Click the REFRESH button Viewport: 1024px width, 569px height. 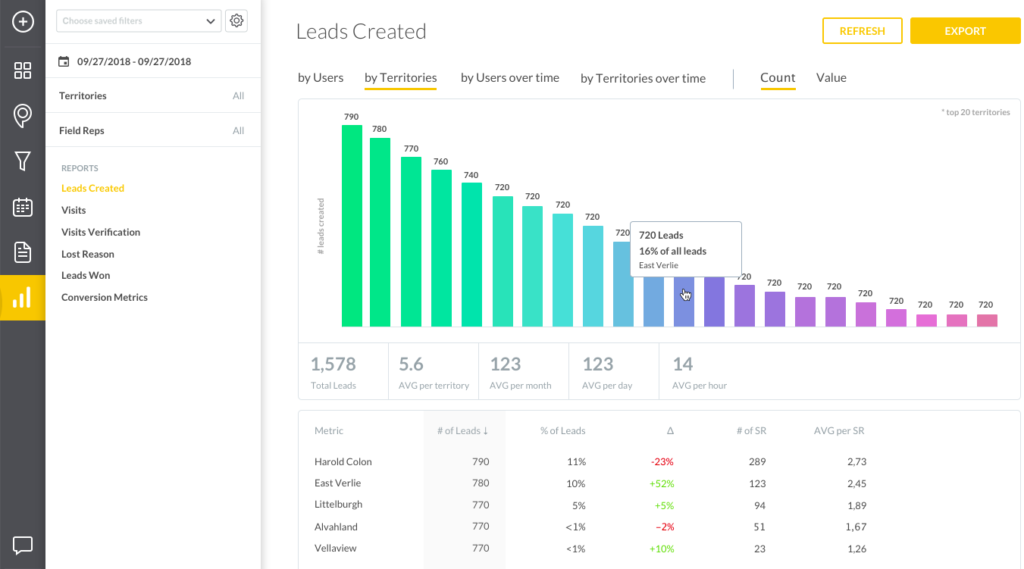(862, 31)
